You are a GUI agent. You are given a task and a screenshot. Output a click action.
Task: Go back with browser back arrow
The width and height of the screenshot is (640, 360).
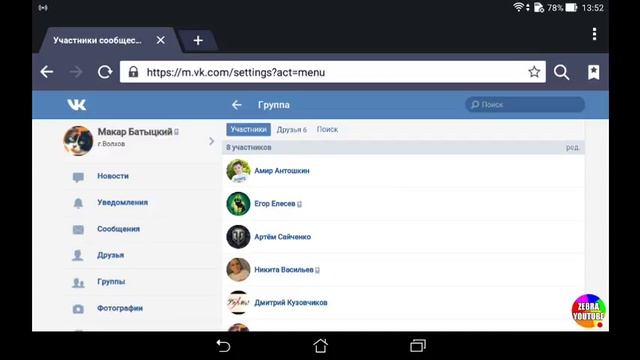click(47, 72)
